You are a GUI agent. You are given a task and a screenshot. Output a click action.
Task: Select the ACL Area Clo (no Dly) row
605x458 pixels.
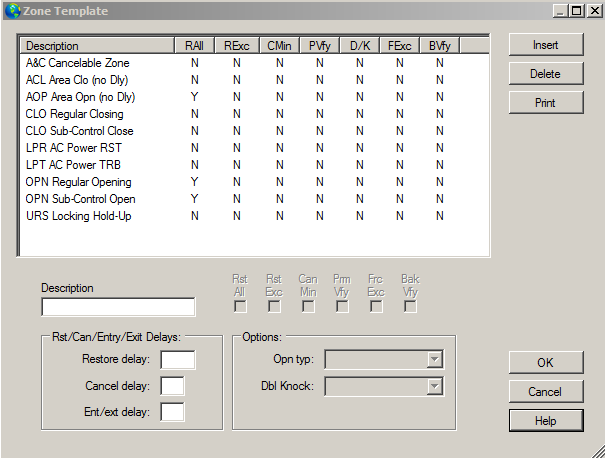pos(255,80)
